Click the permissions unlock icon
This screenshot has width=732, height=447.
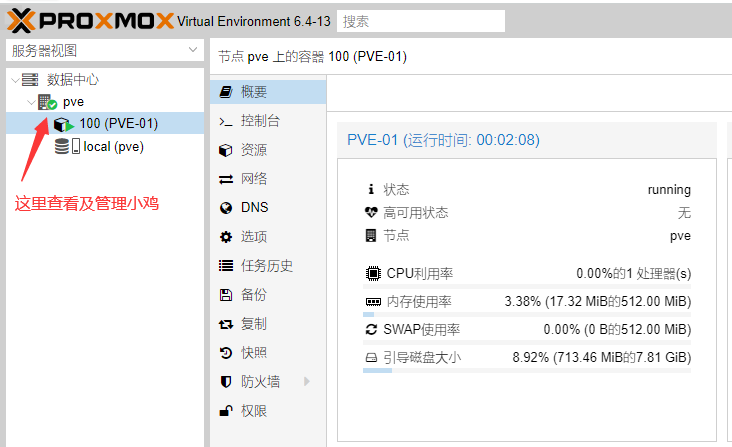pyautogui.click(x=225, y=411)
